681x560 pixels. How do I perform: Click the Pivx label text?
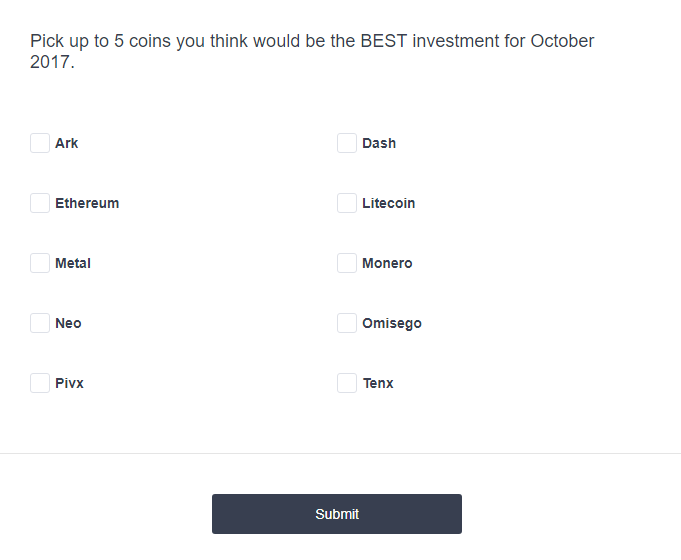tap(69, 383)
